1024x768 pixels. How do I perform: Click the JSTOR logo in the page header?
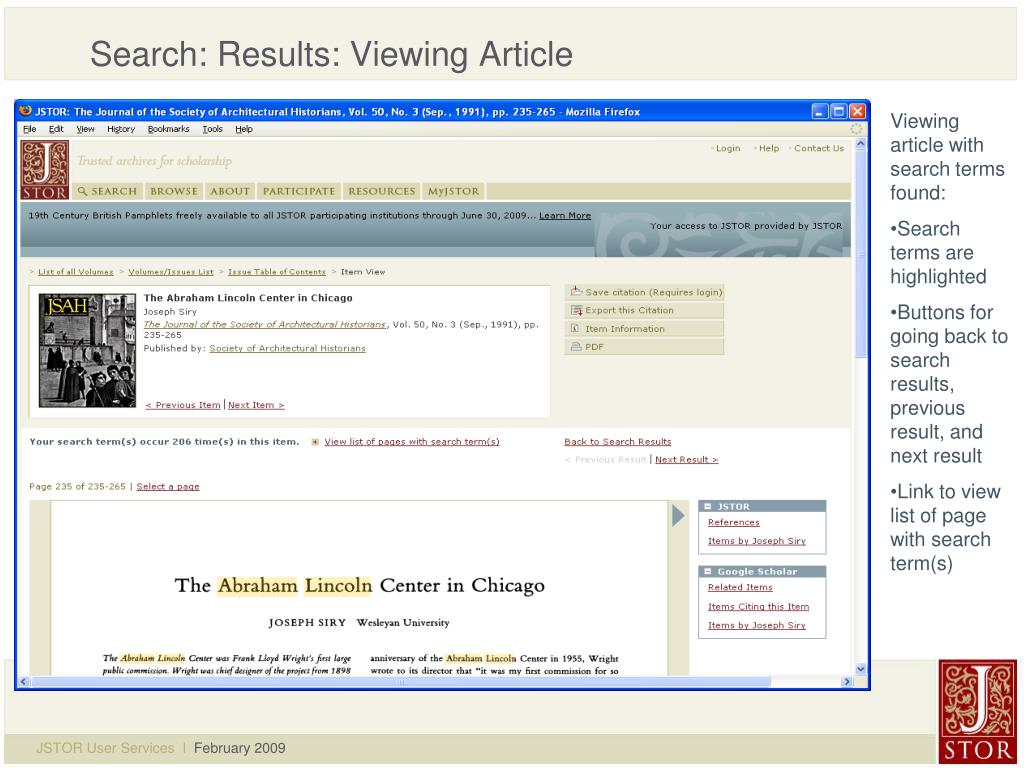pyautogui.click(x=44, y=170)
